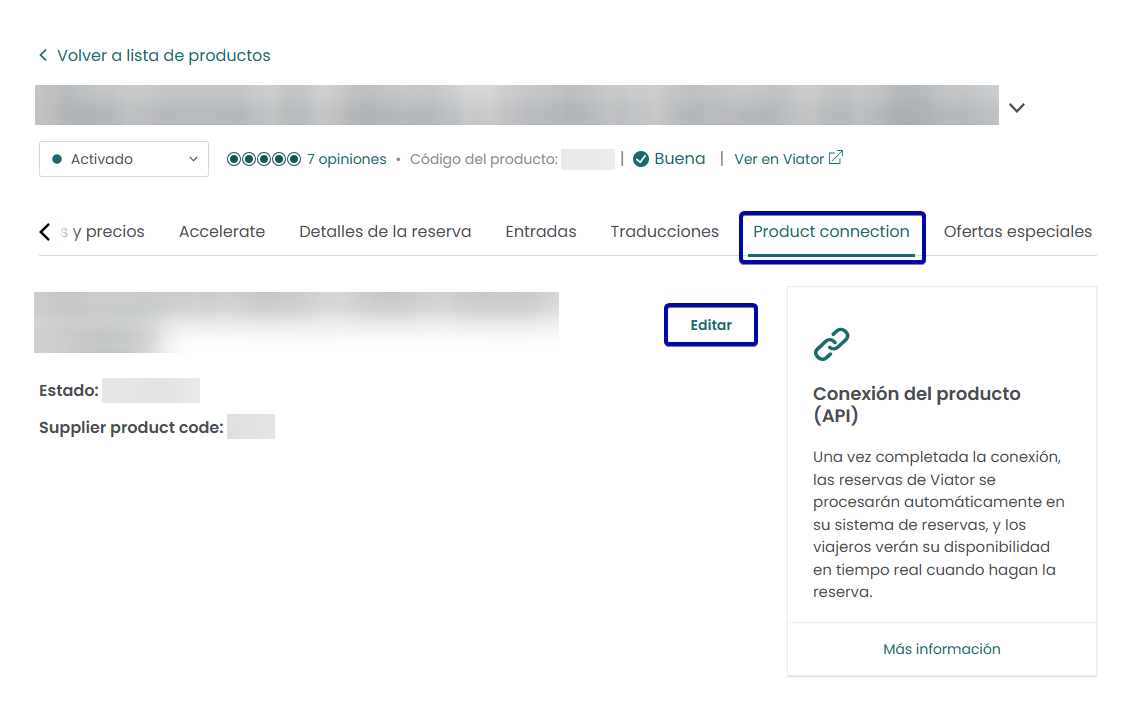This screenshot has height=720, width=1136.
Task: Click the external link icon after Viator
Action: coord(836,158)
